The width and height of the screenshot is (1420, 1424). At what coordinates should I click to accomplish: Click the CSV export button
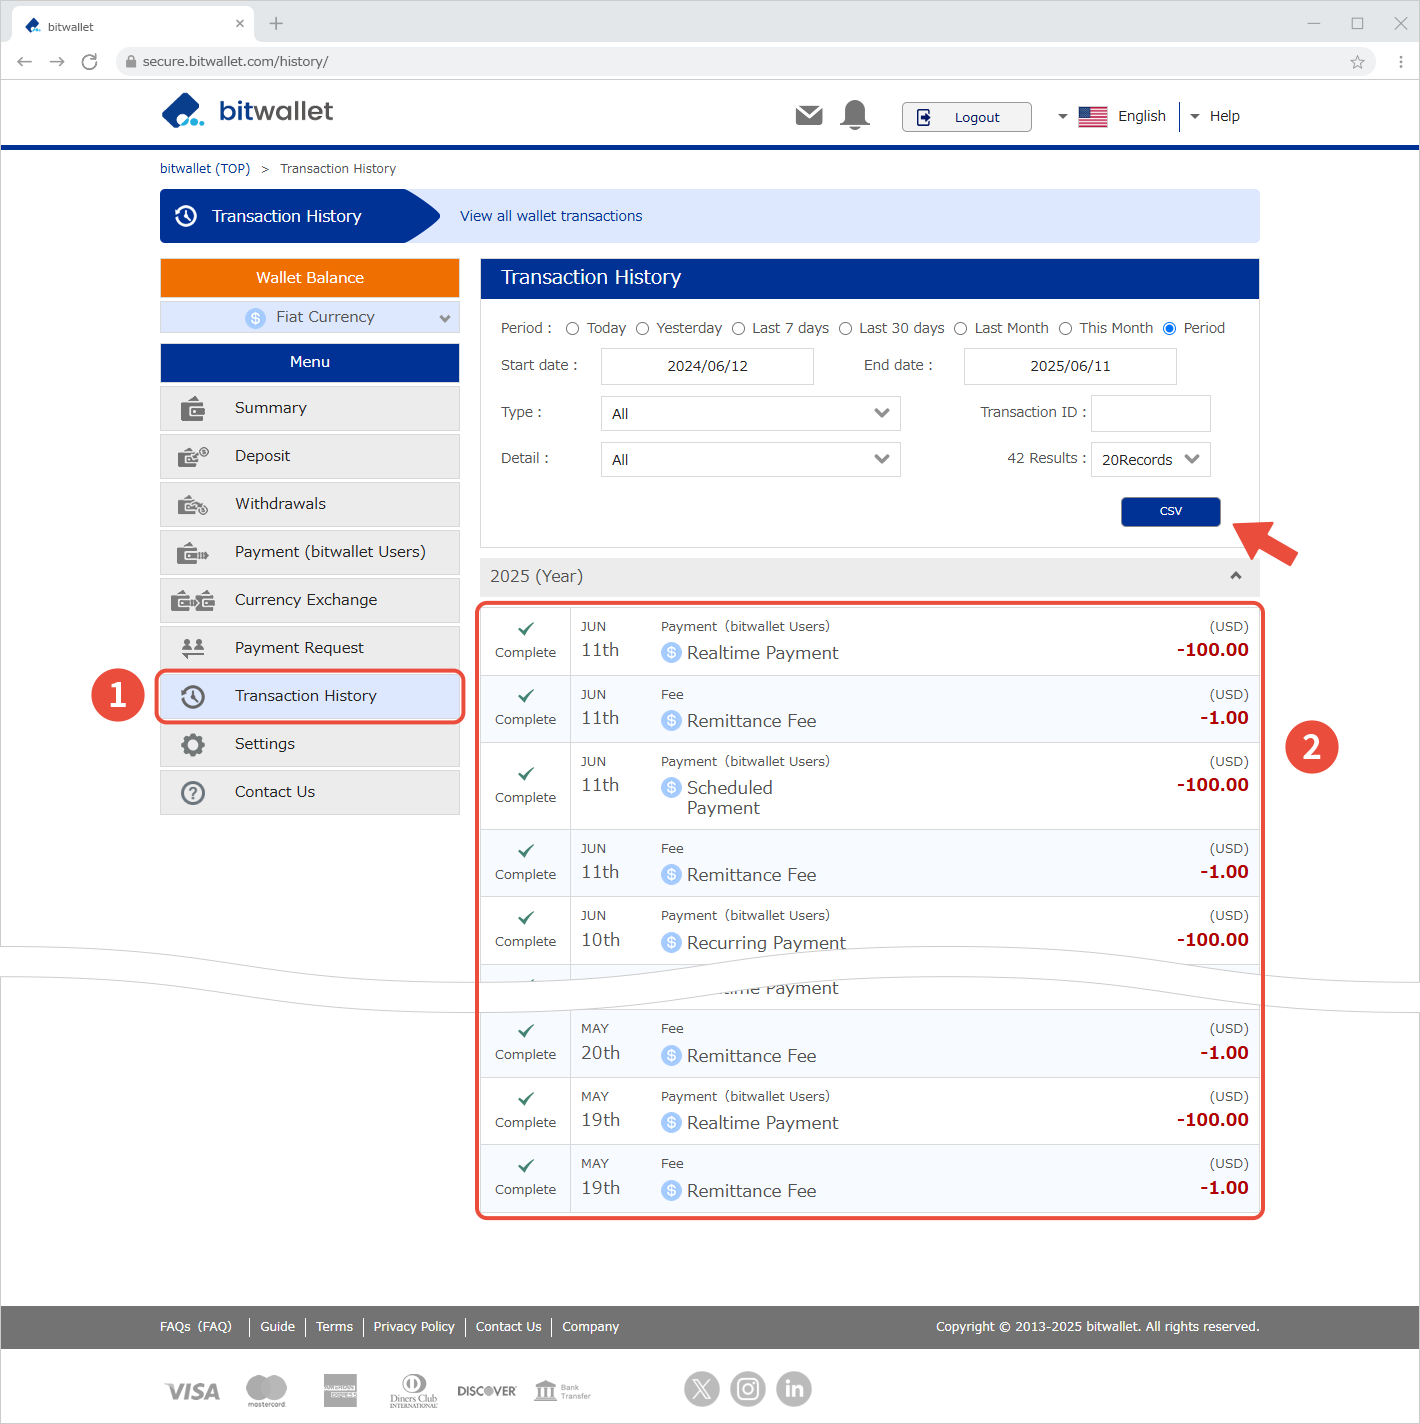1170,512
